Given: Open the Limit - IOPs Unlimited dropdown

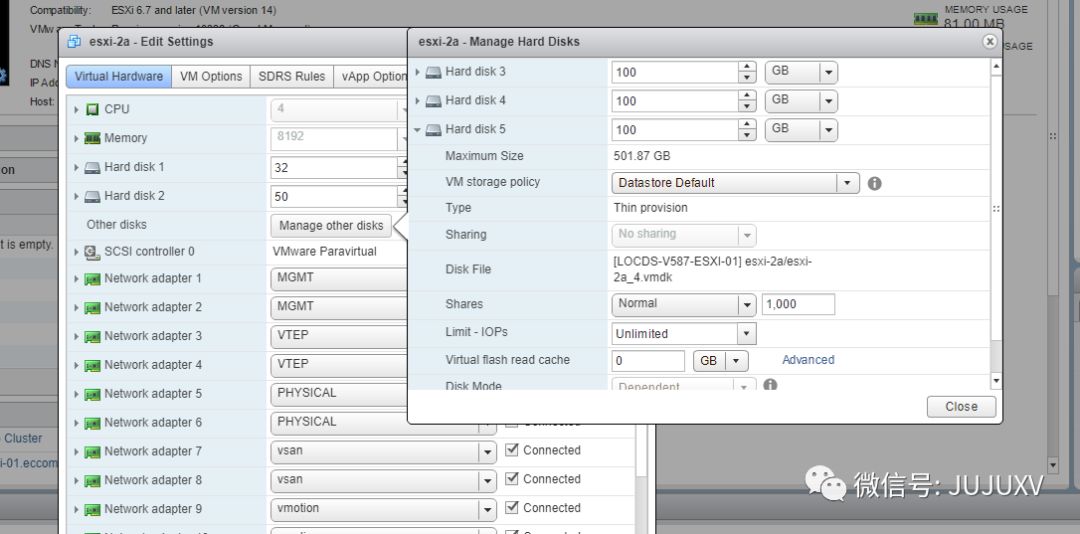Looking at the screenshot, I should tap(684, 333).
